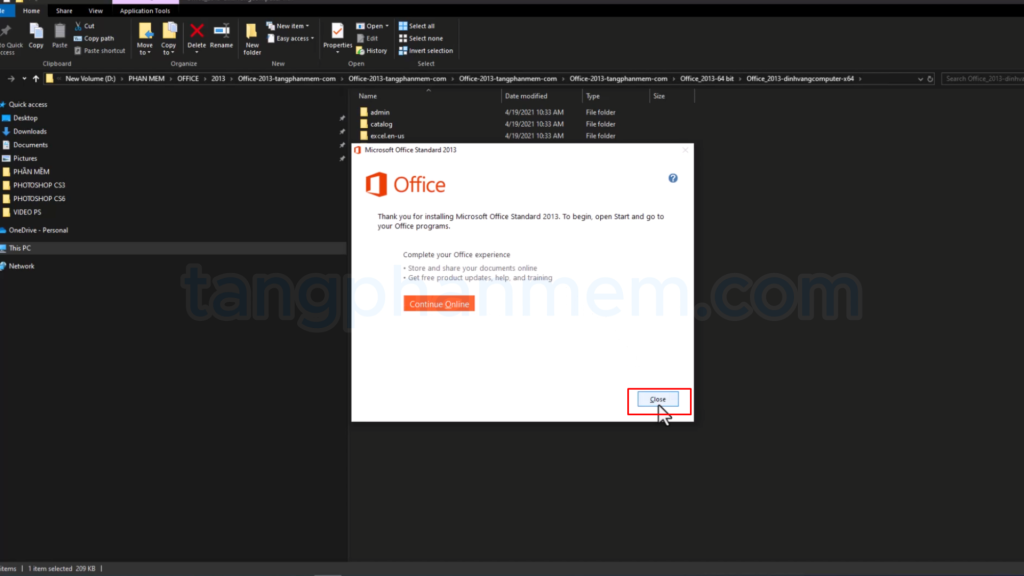Open the recent locations dropdown arrow

[x=24, y=79]
